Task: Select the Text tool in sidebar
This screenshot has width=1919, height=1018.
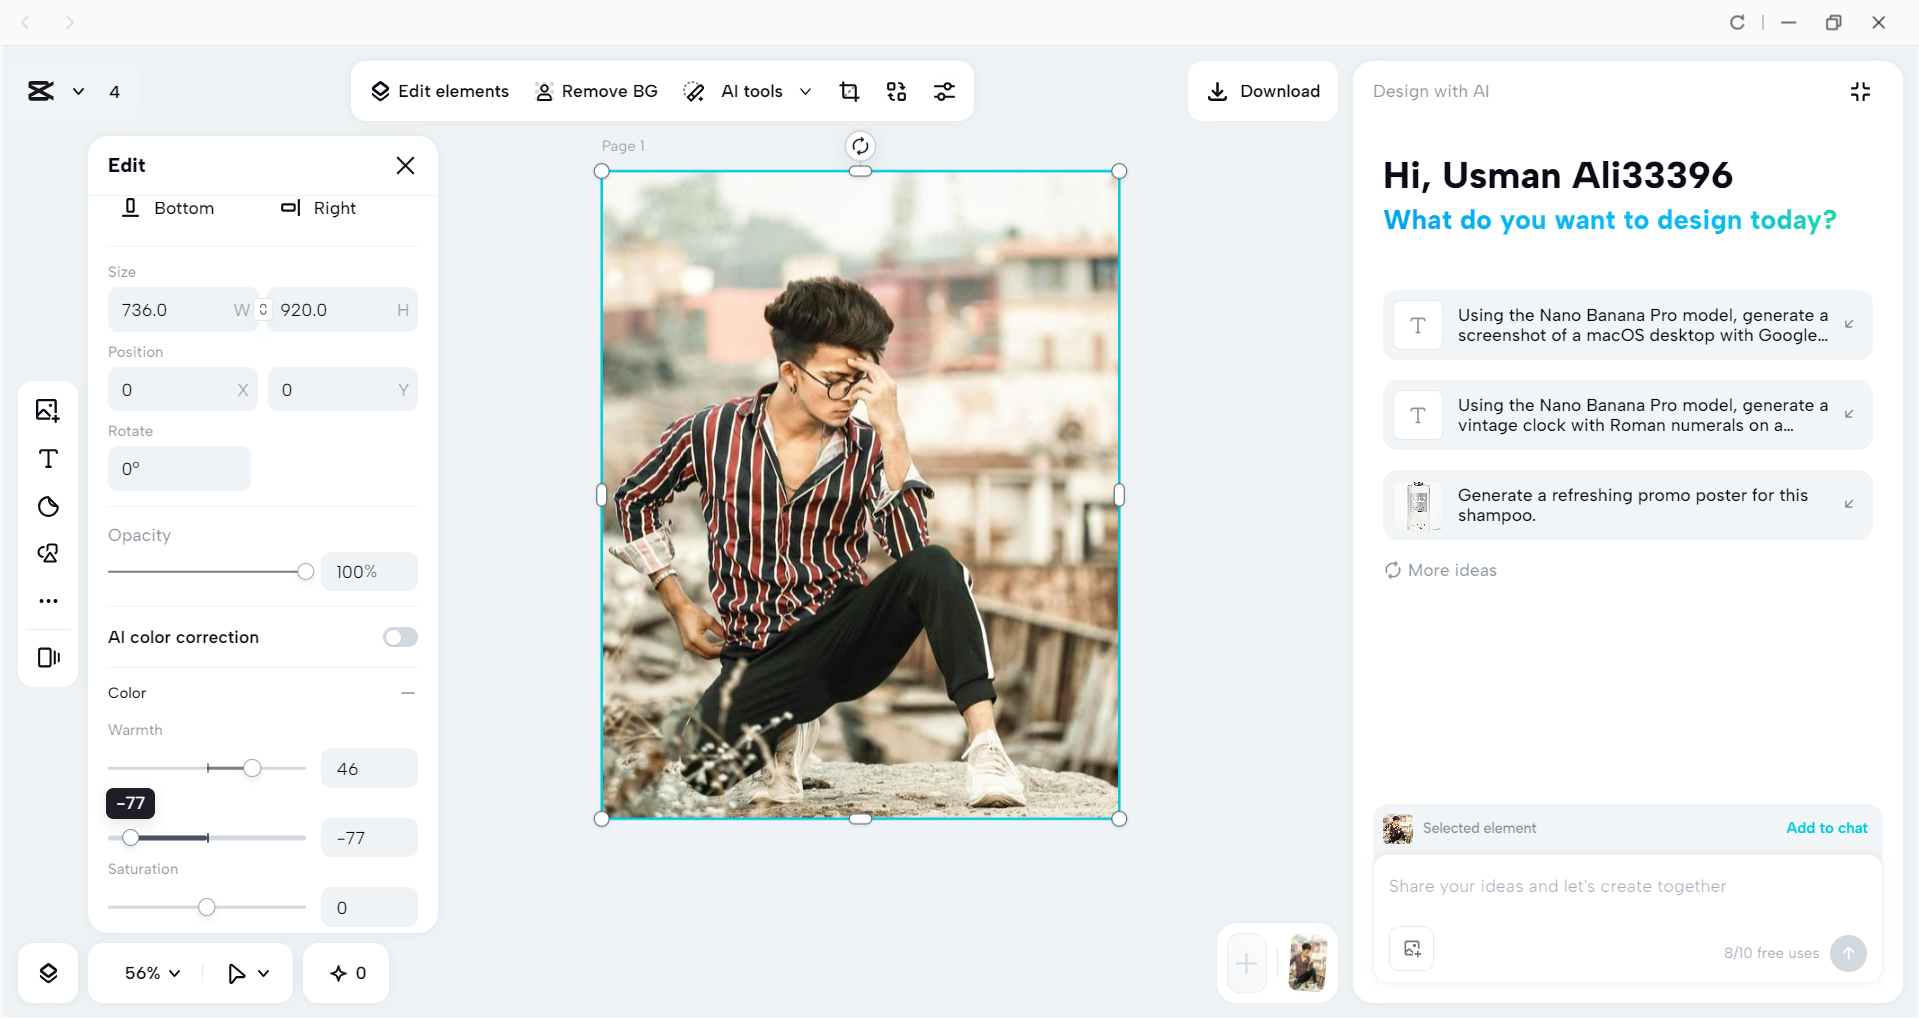Action: [48, 458]
